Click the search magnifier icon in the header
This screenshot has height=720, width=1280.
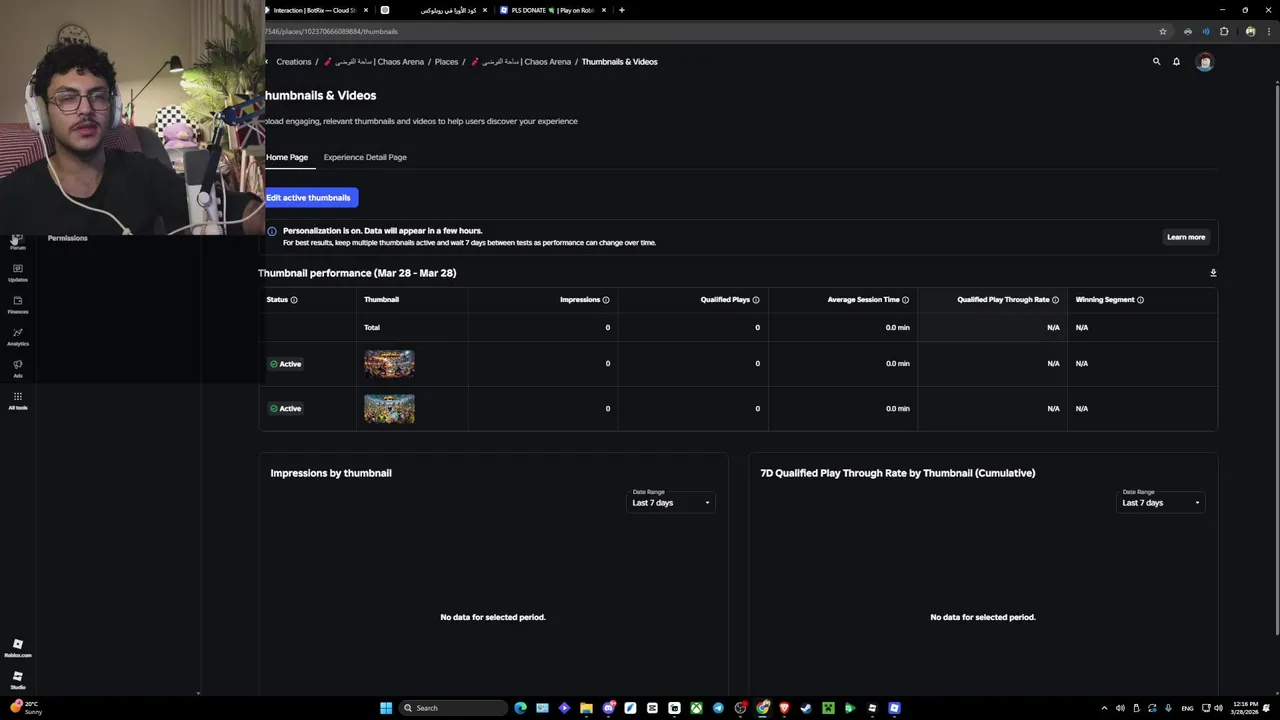click(1157, 62)
